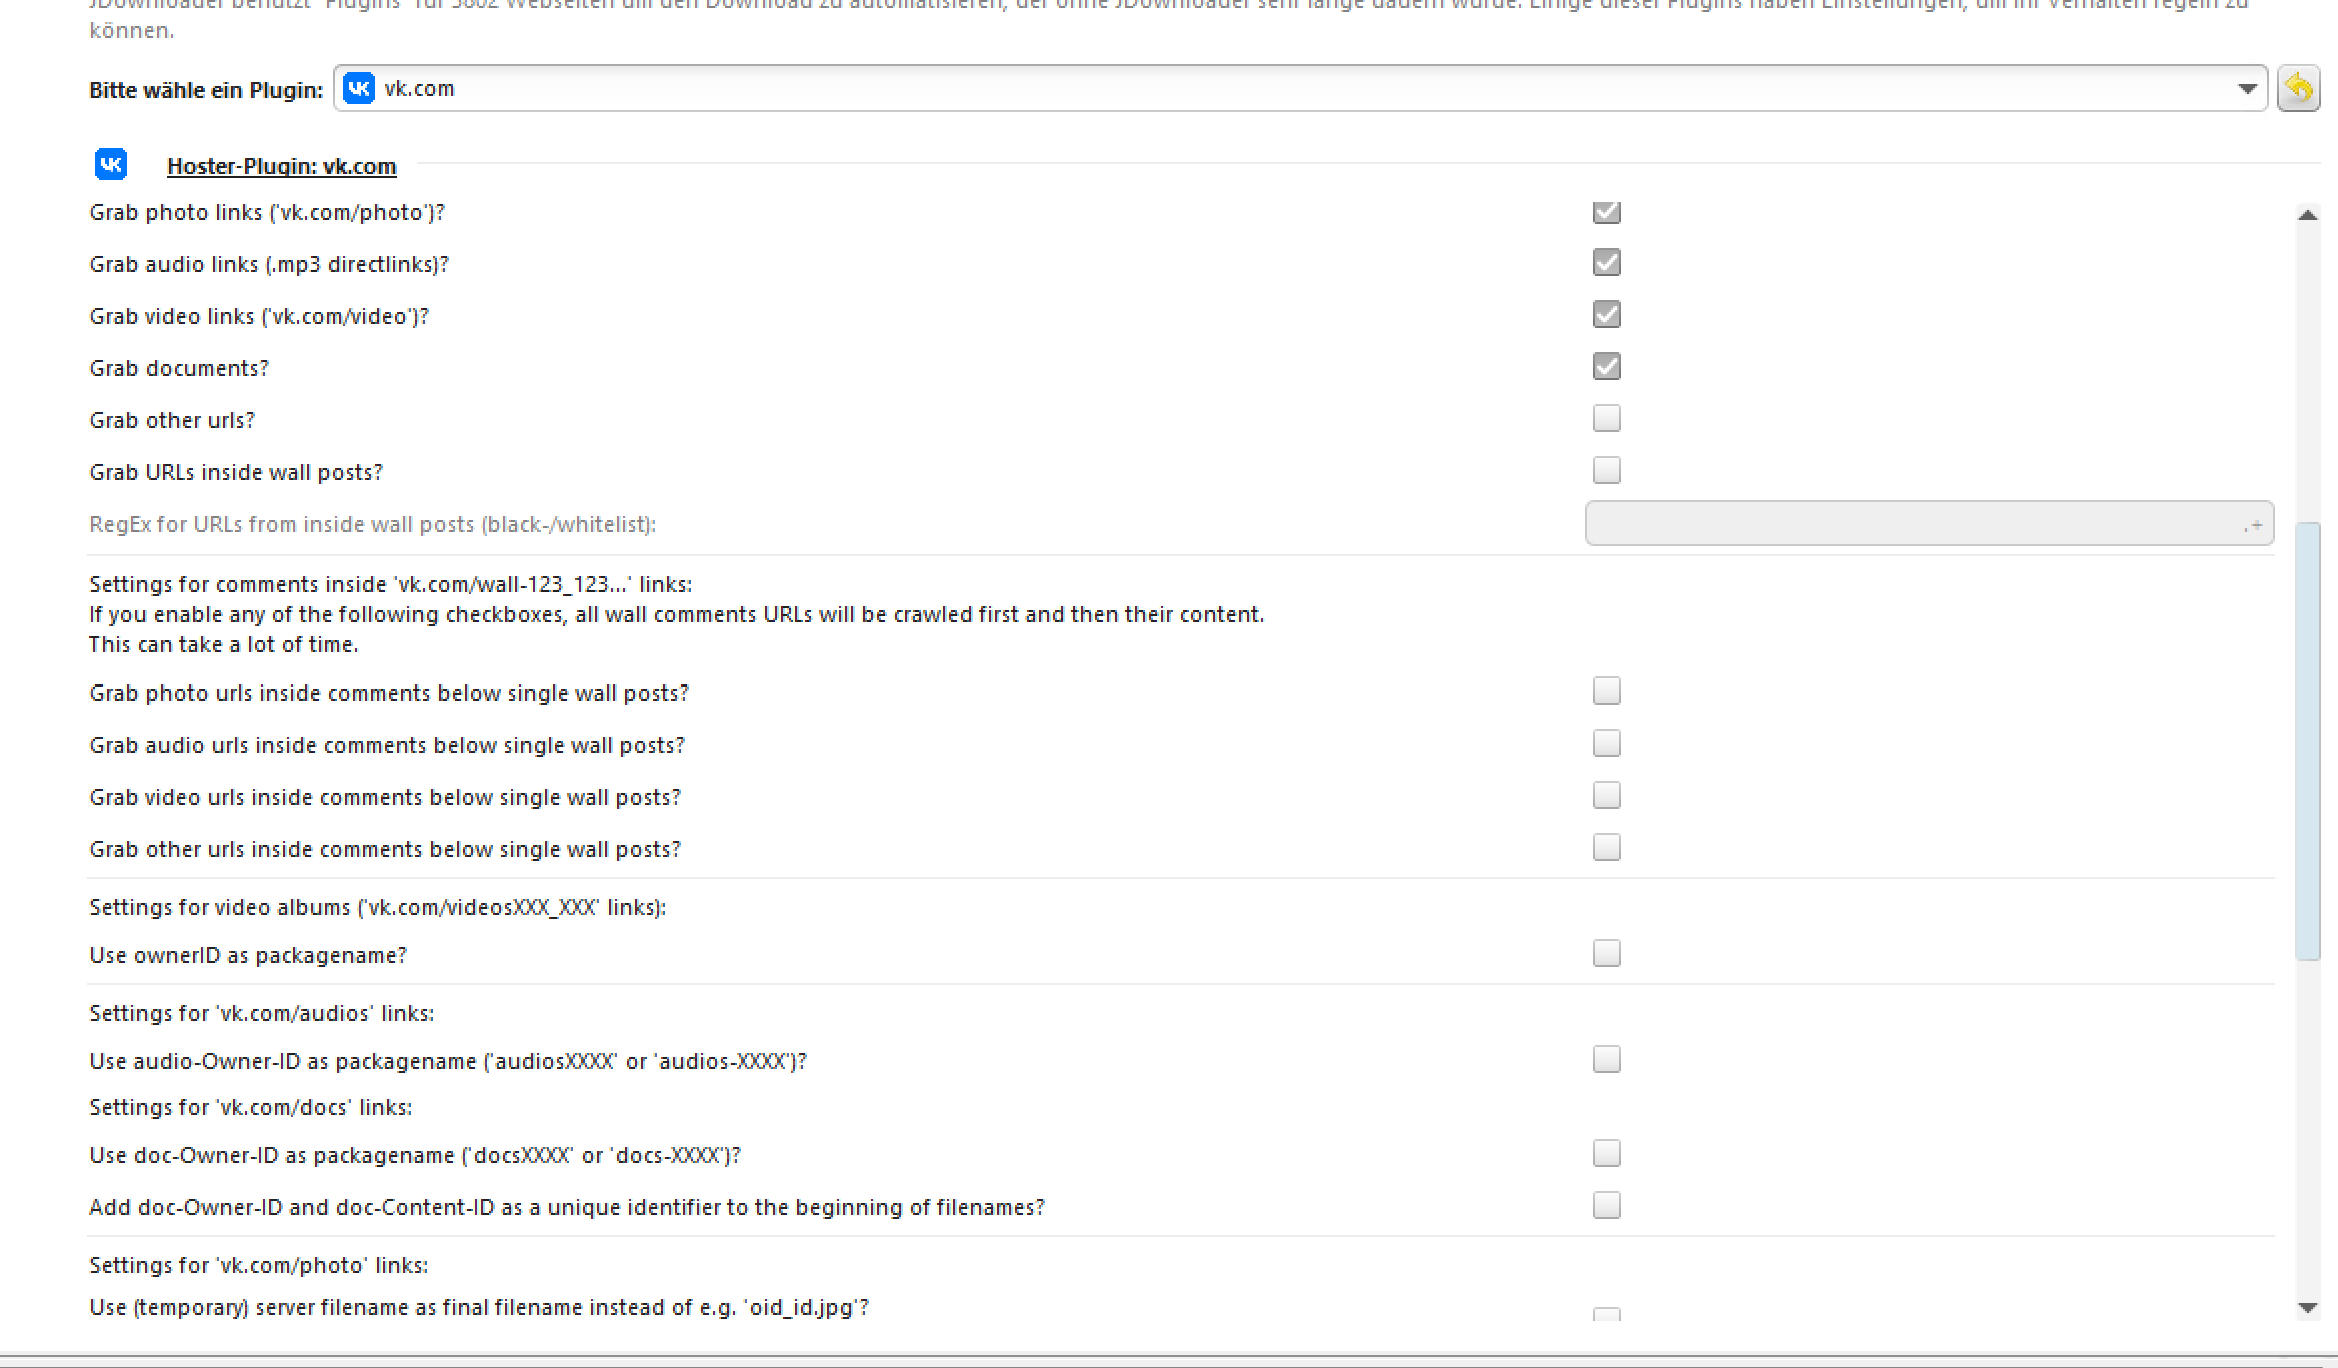The width and height of the screenshot is (2338, 1368).
Task: Click 'Grab video links' label text
Action: [x=259, y=317]
